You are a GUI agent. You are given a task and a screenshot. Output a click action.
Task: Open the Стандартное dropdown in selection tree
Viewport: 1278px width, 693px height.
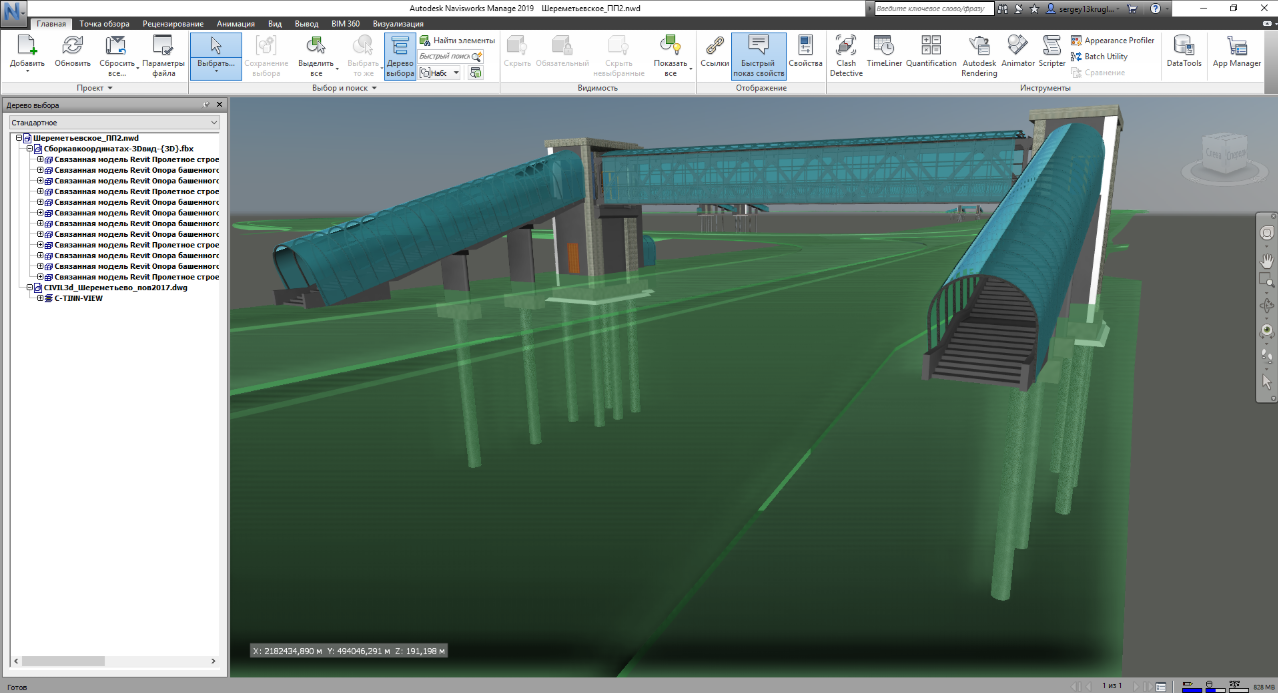[115, 122]
